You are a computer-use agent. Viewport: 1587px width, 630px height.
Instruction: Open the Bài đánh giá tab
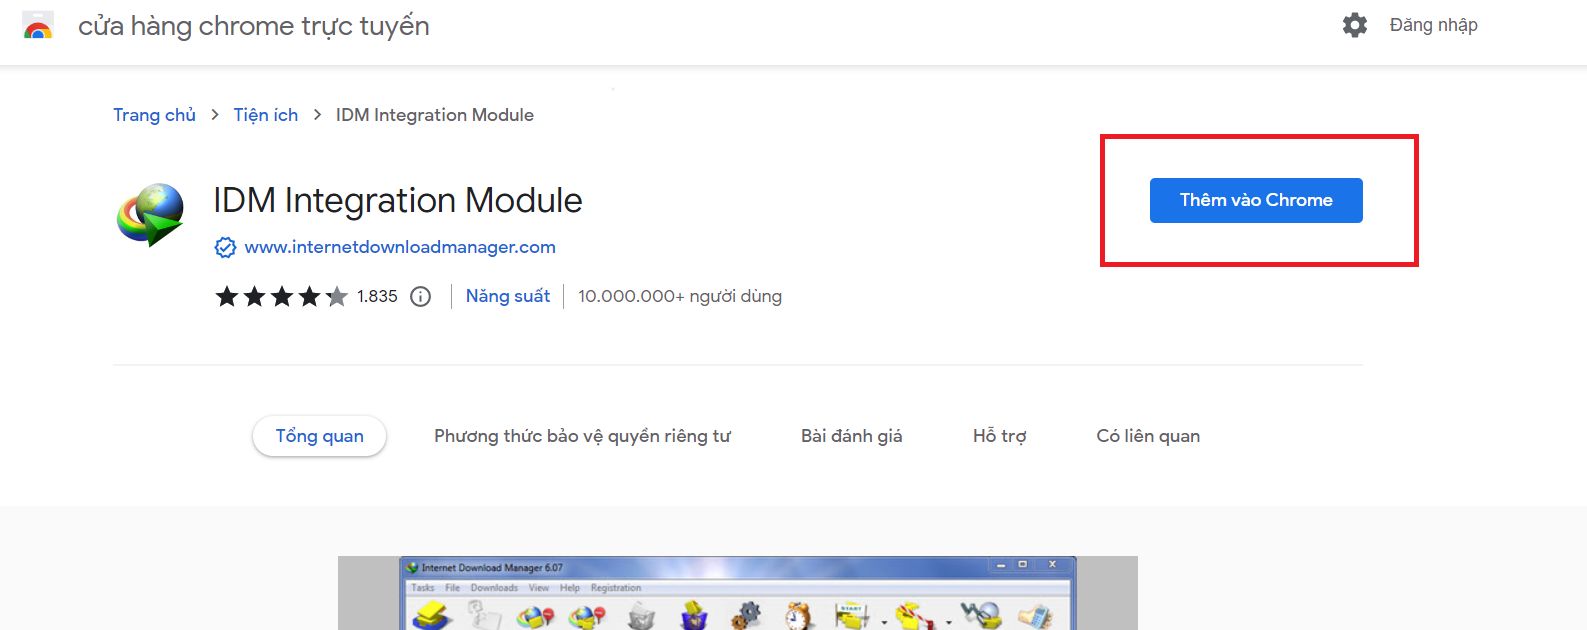tap(852, 436)
